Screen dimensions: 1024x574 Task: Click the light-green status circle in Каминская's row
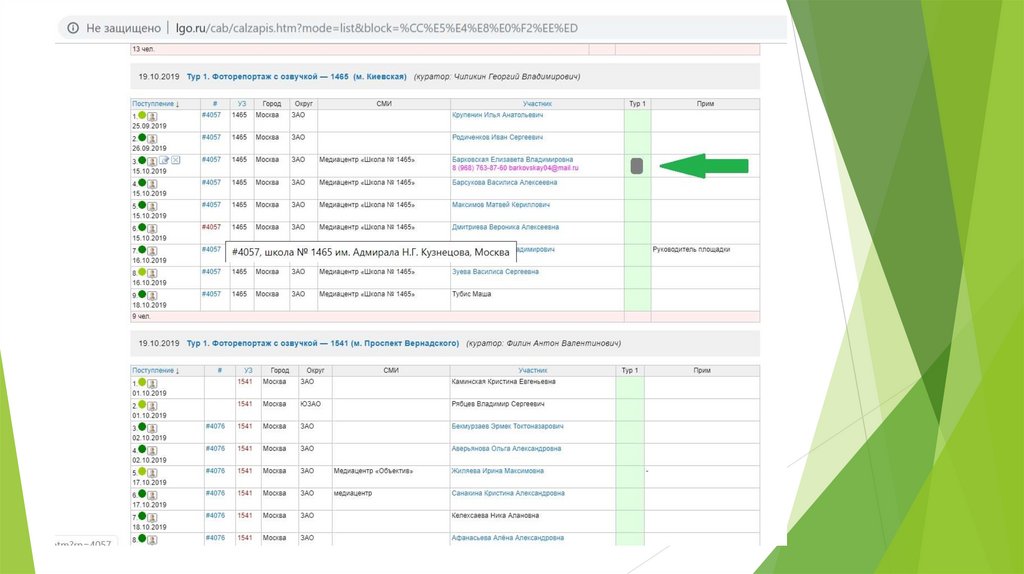pos(142,382)
